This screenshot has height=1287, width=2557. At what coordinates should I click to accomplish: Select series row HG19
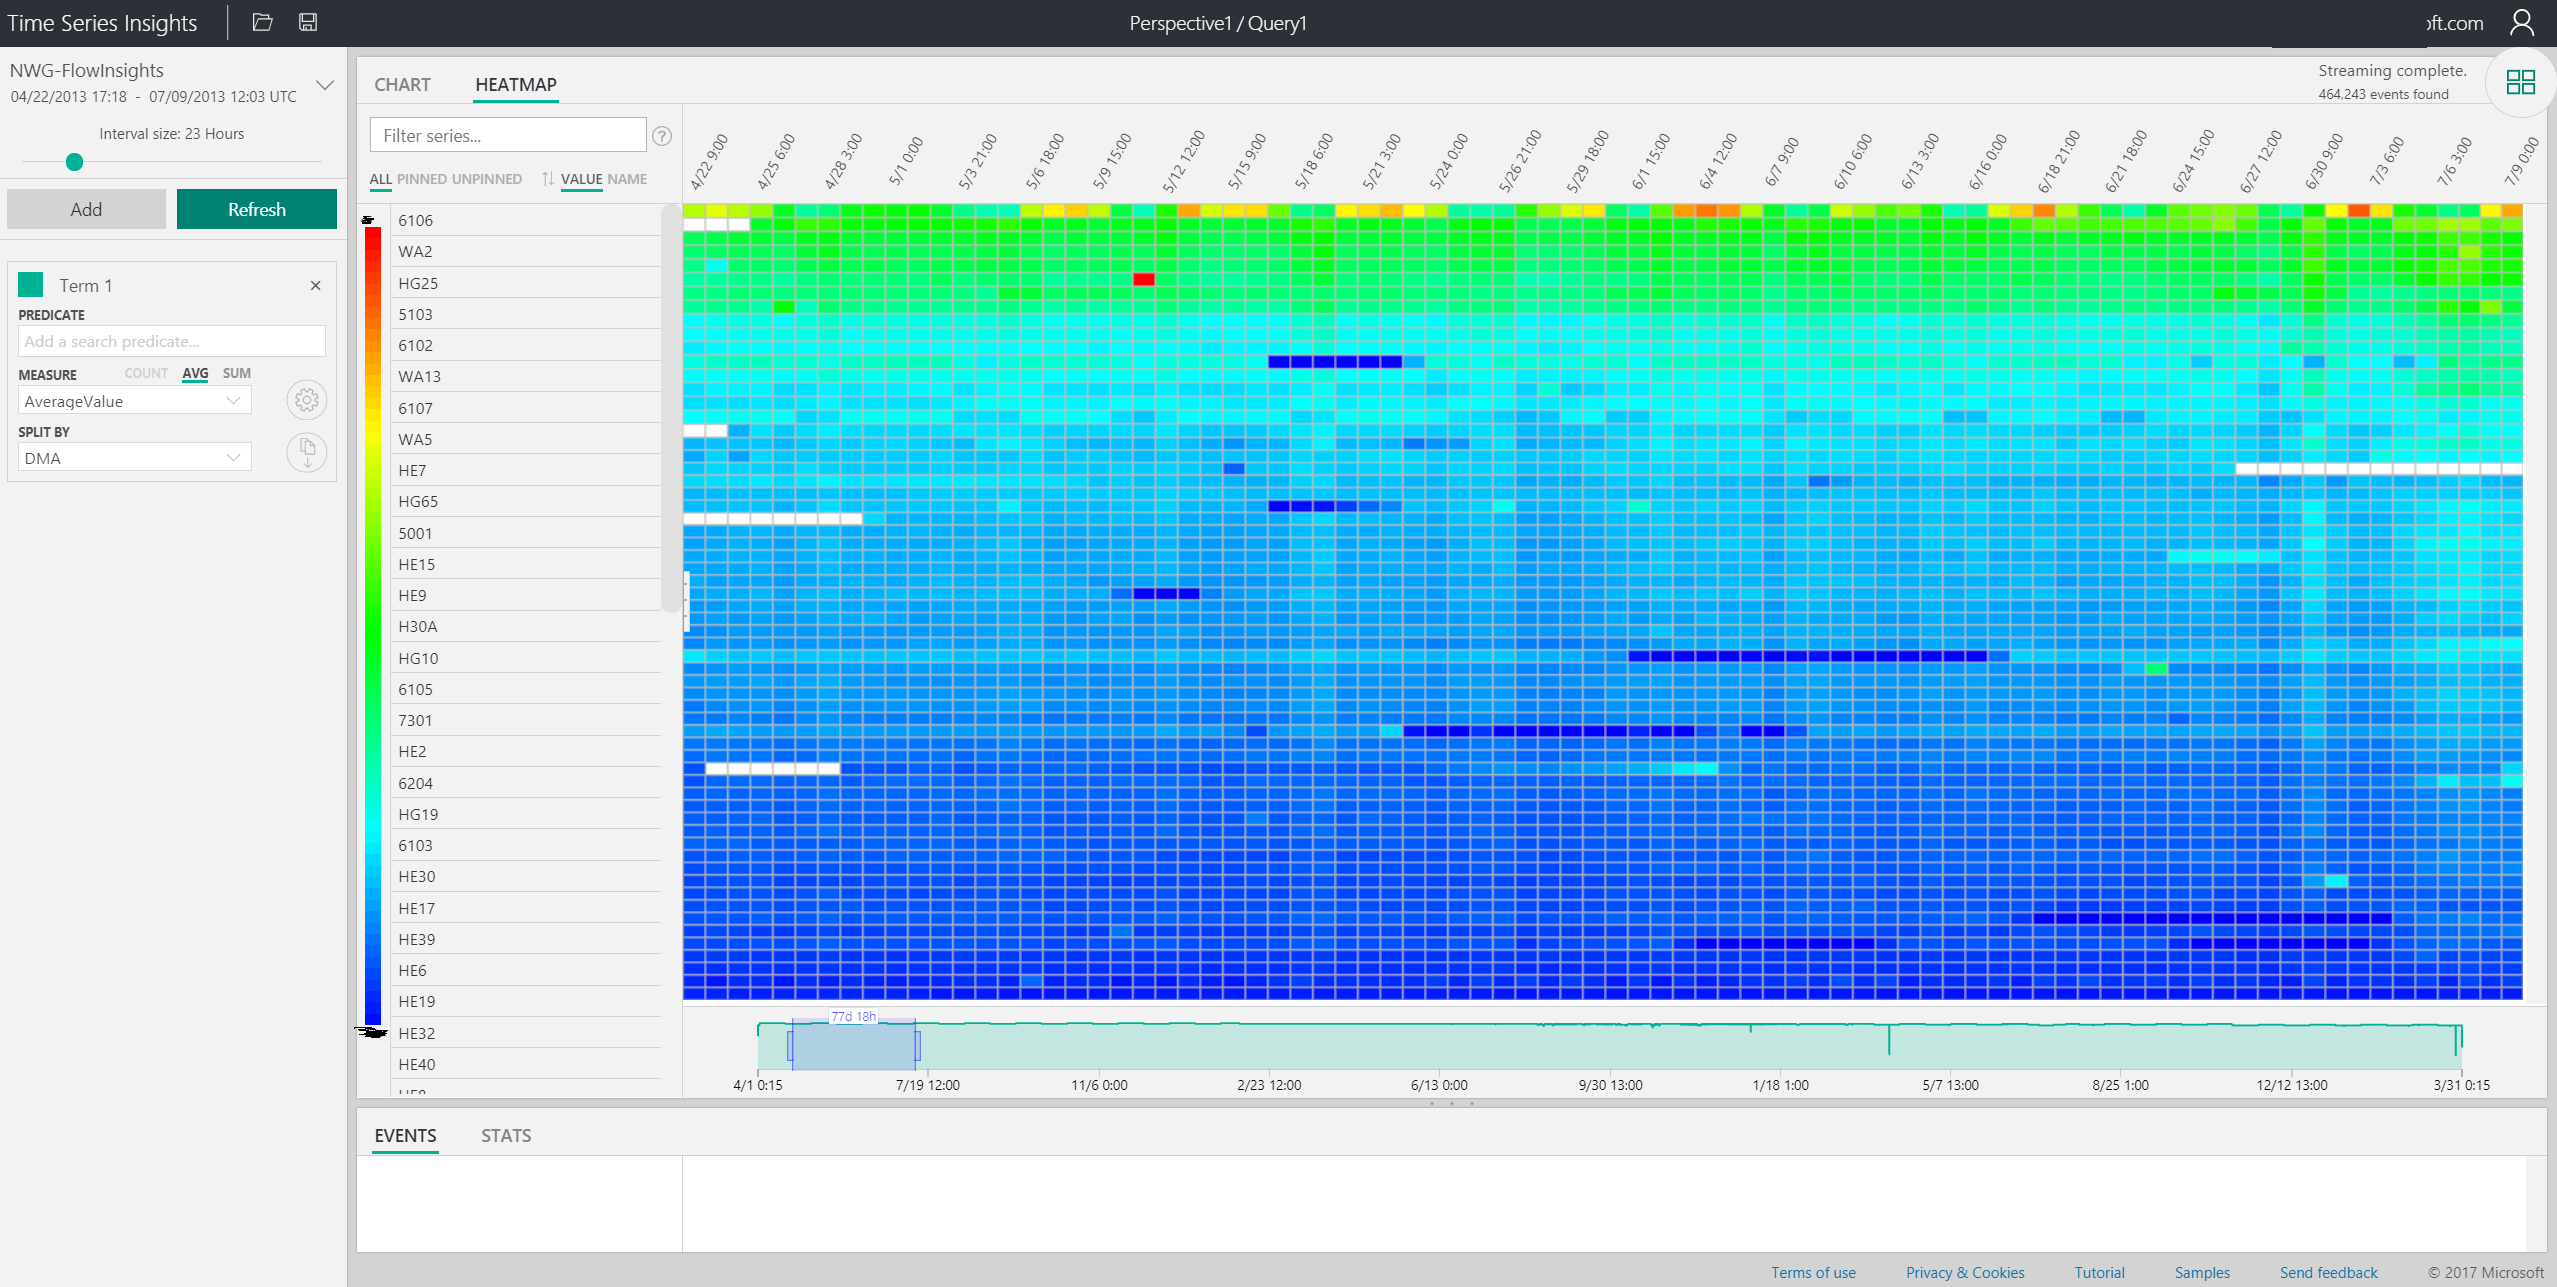525,814
